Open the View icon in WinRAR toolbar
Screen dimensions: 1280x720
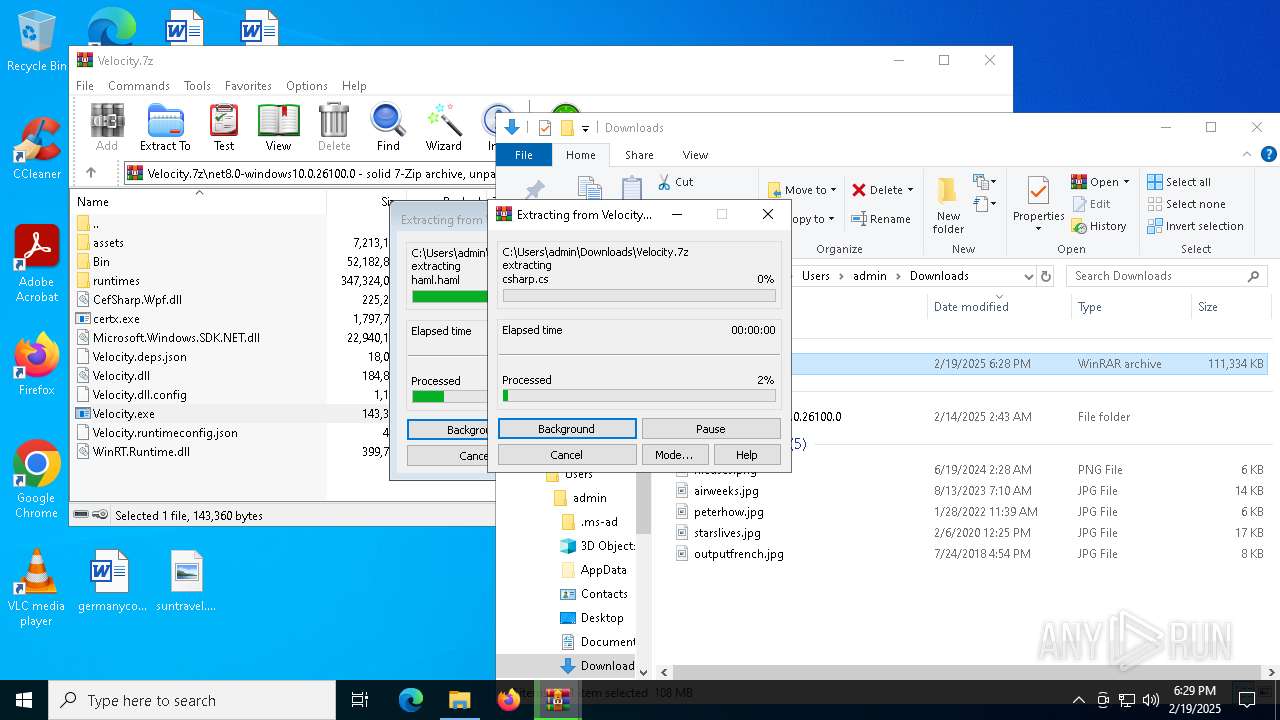coord(278,127)
